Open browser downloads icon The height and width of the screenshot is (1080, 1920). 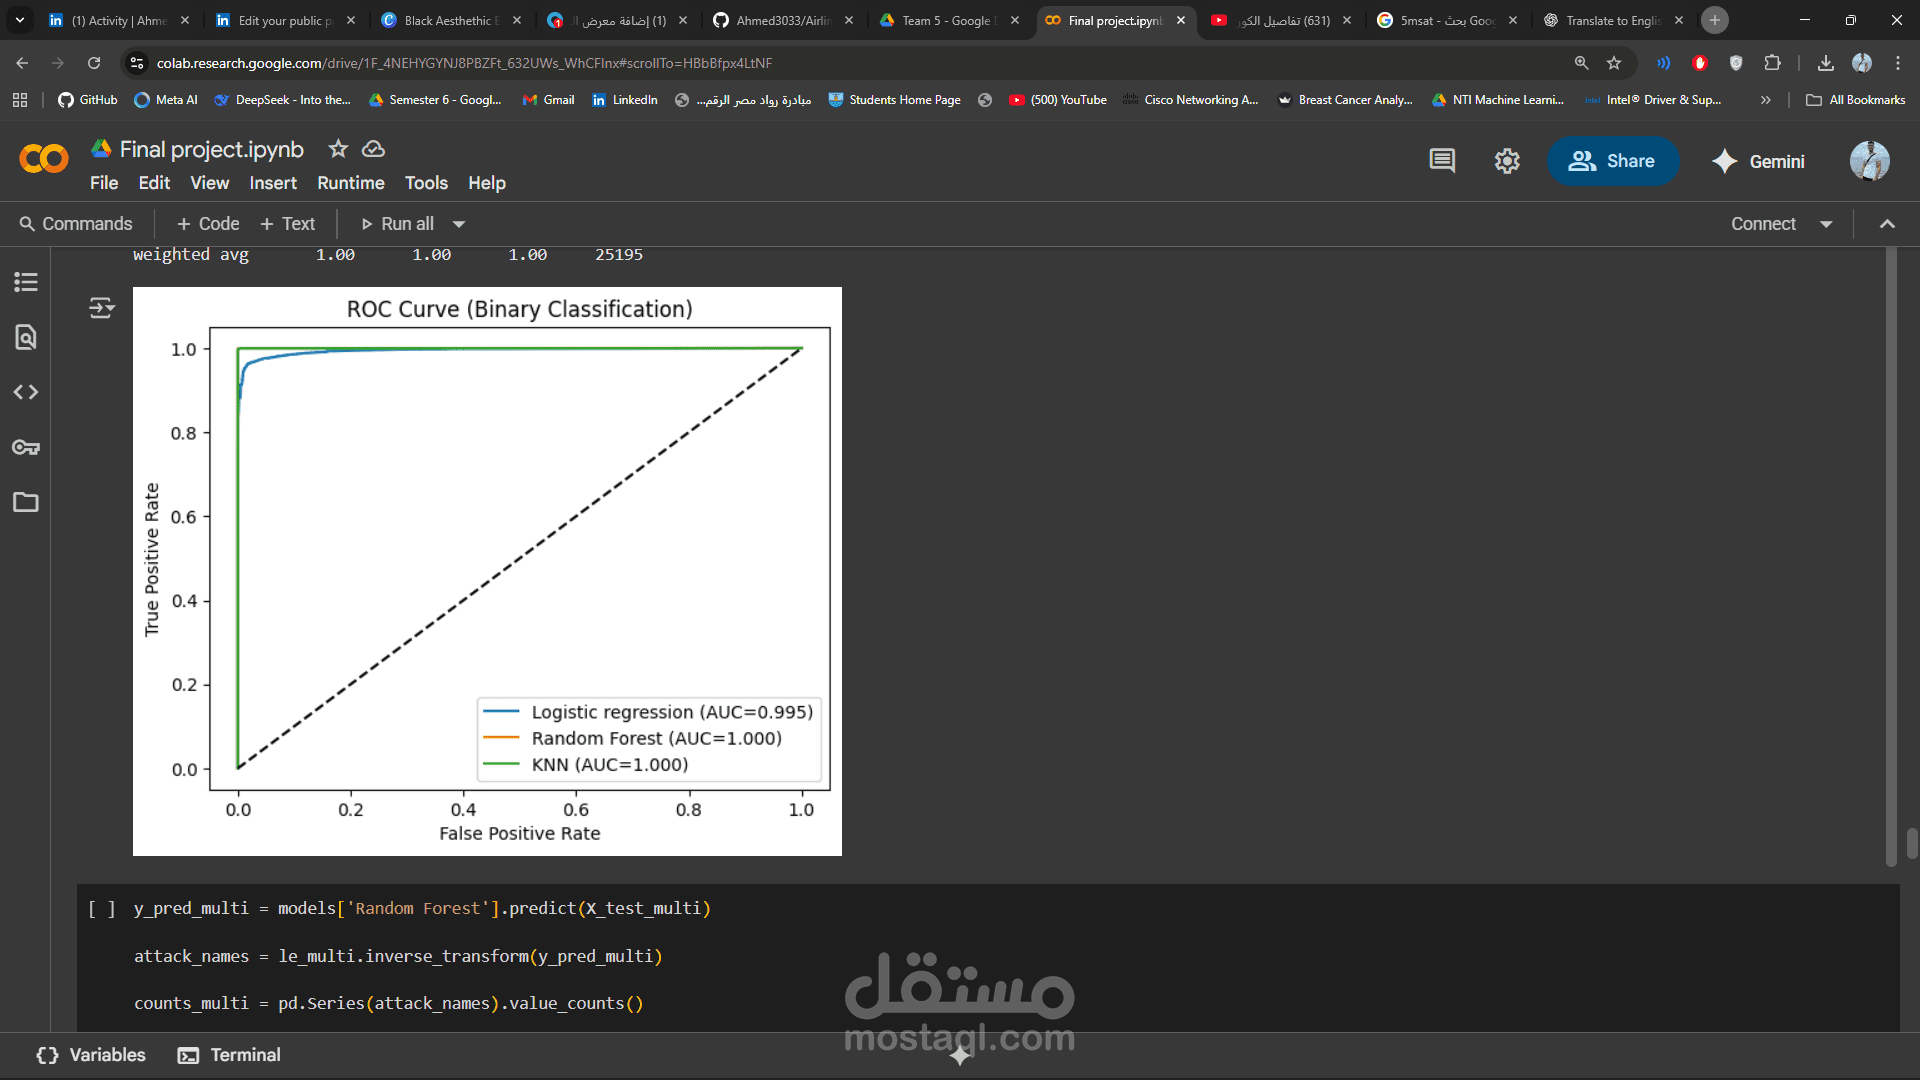pos(1826,63)
